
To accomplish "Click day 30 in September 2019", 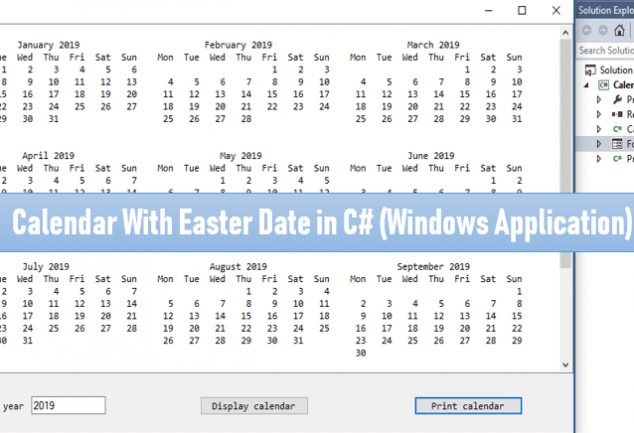I will (x=361, y=353).
